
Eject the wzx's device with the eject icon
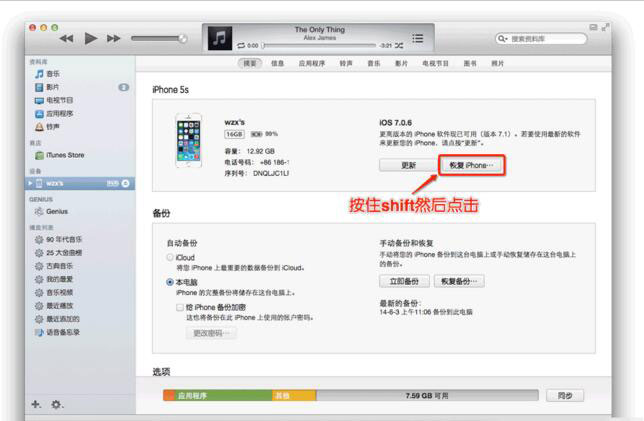(126, 183)
